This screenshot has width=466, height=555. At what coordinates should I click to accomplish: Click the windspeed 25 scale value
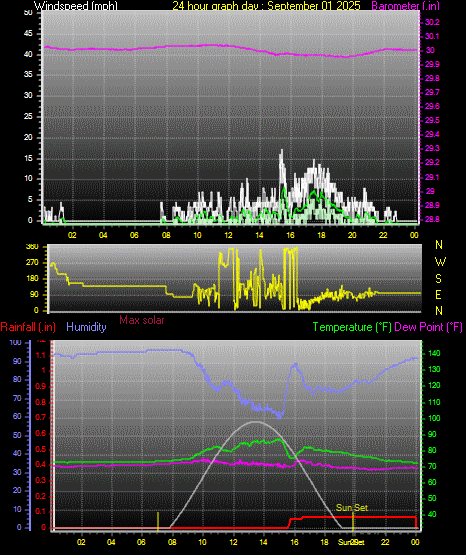click(x=28, y=116)
